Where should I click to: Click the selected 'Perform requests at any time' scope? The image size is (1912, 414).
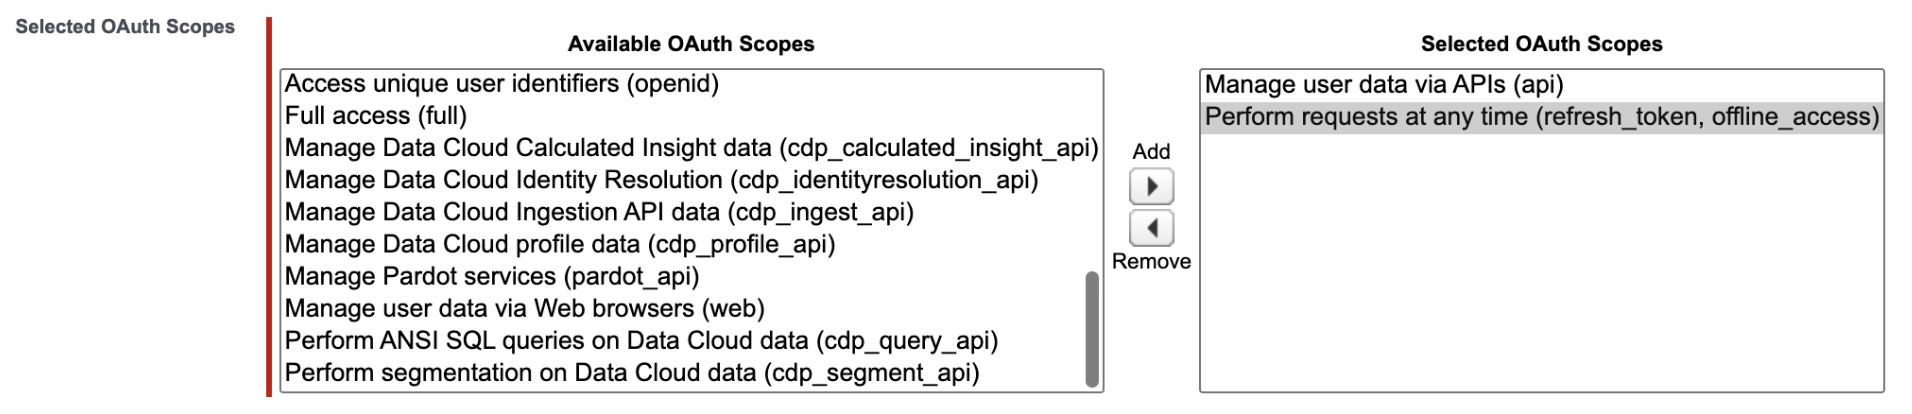(1541, 117)
